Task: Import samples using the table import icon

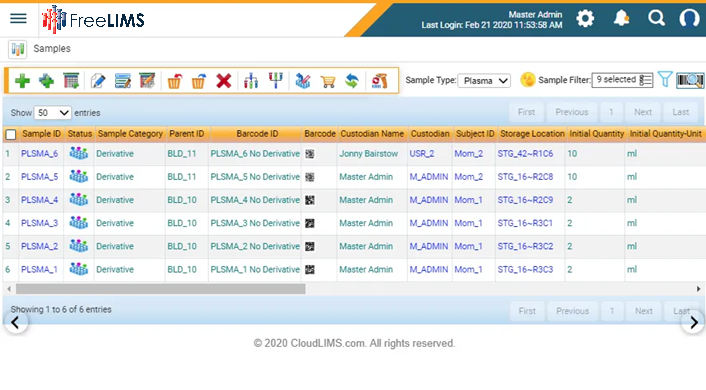Action: [71, 81]
